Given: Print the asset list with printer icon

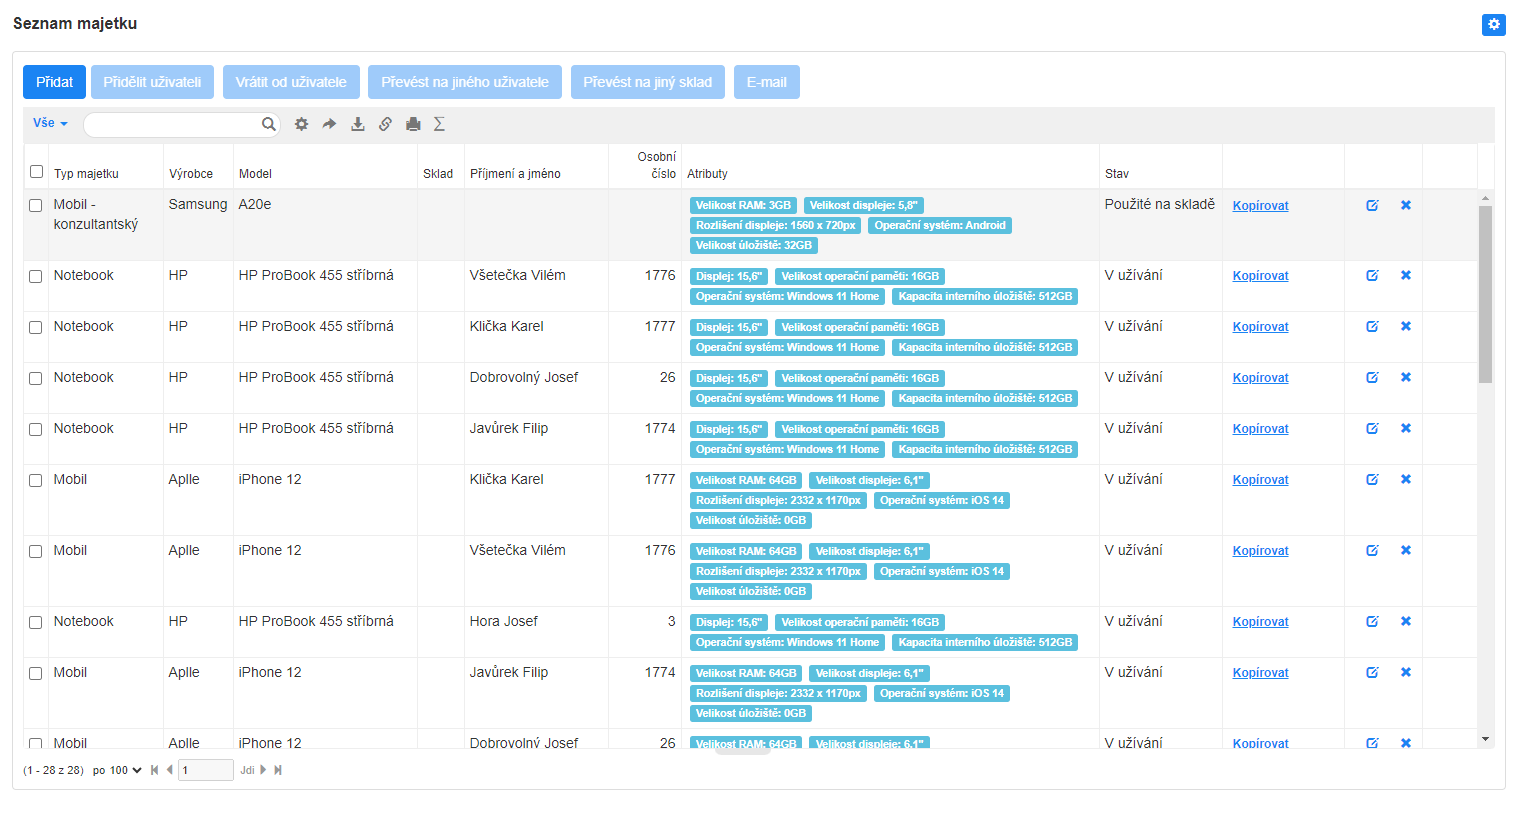Looking at the screenshot, I should click(413, 124).
